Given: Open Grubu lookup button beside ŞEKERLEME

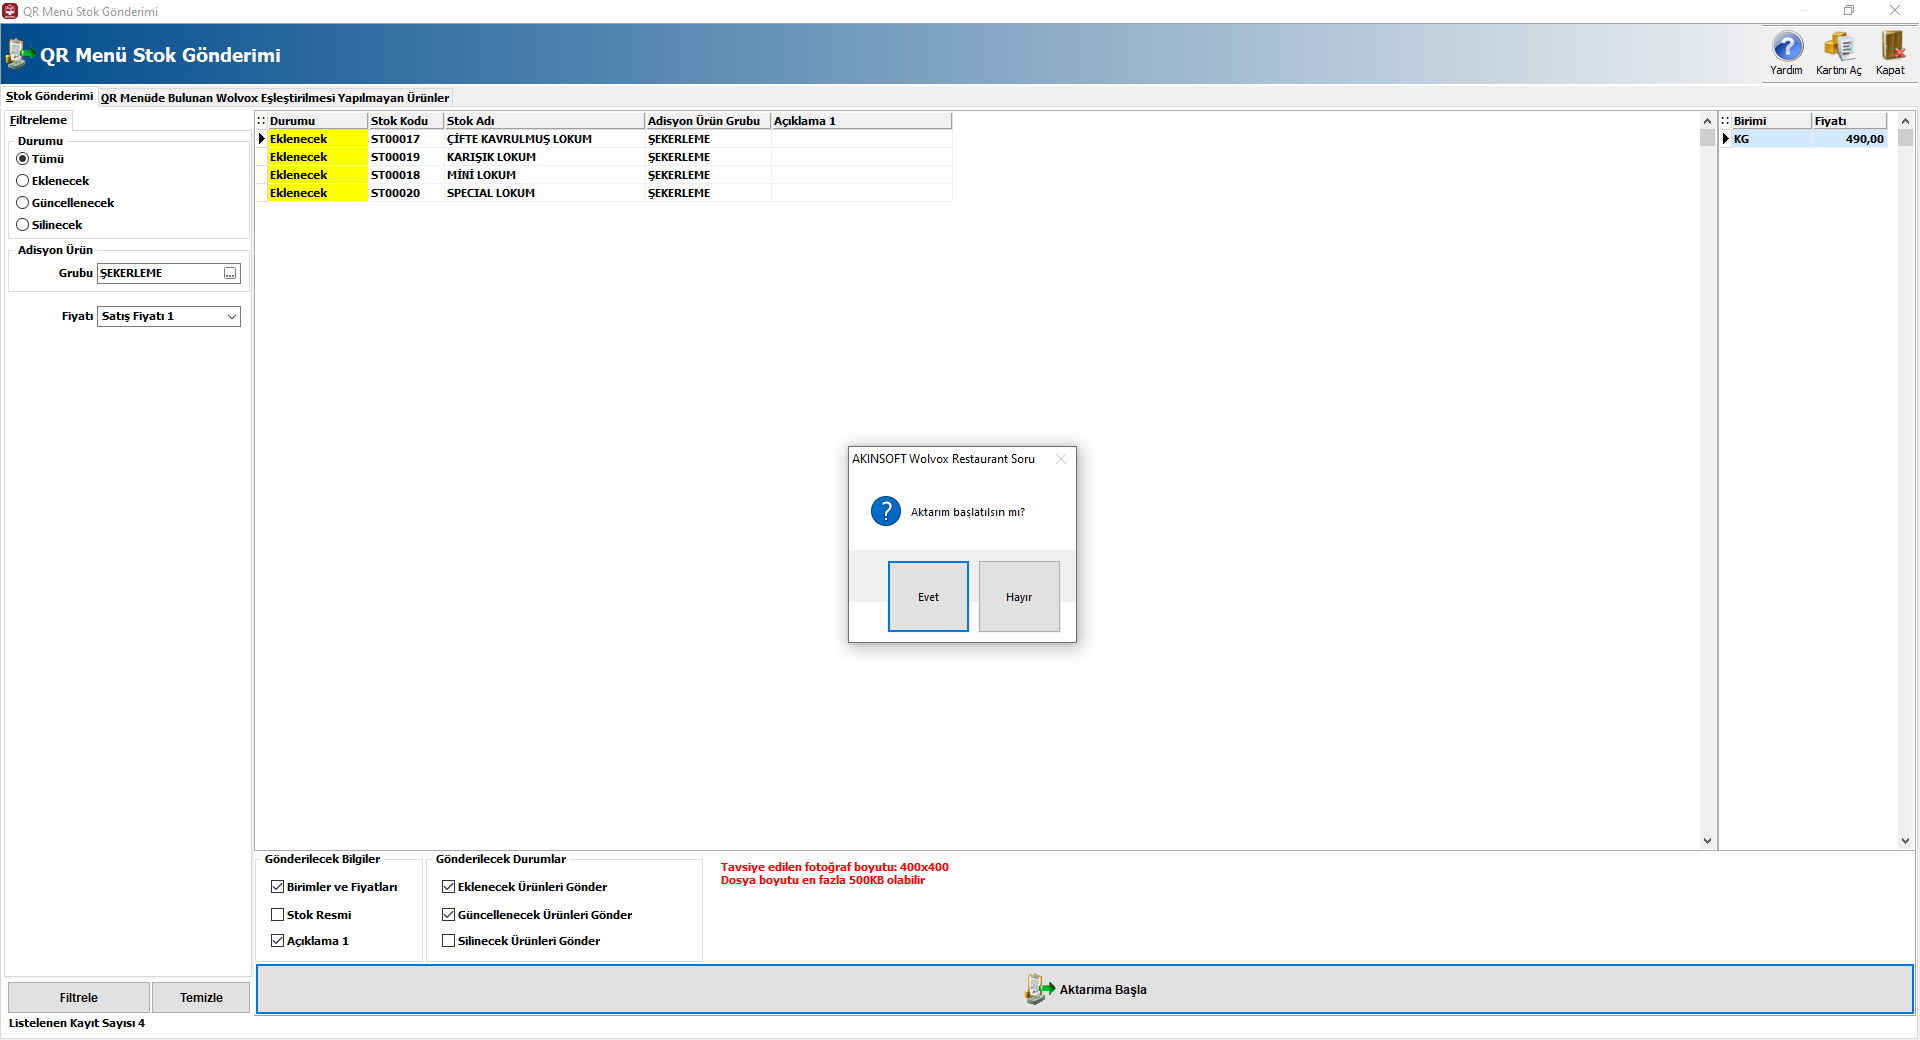Looking at the screenshot, I should coord(230,273).
